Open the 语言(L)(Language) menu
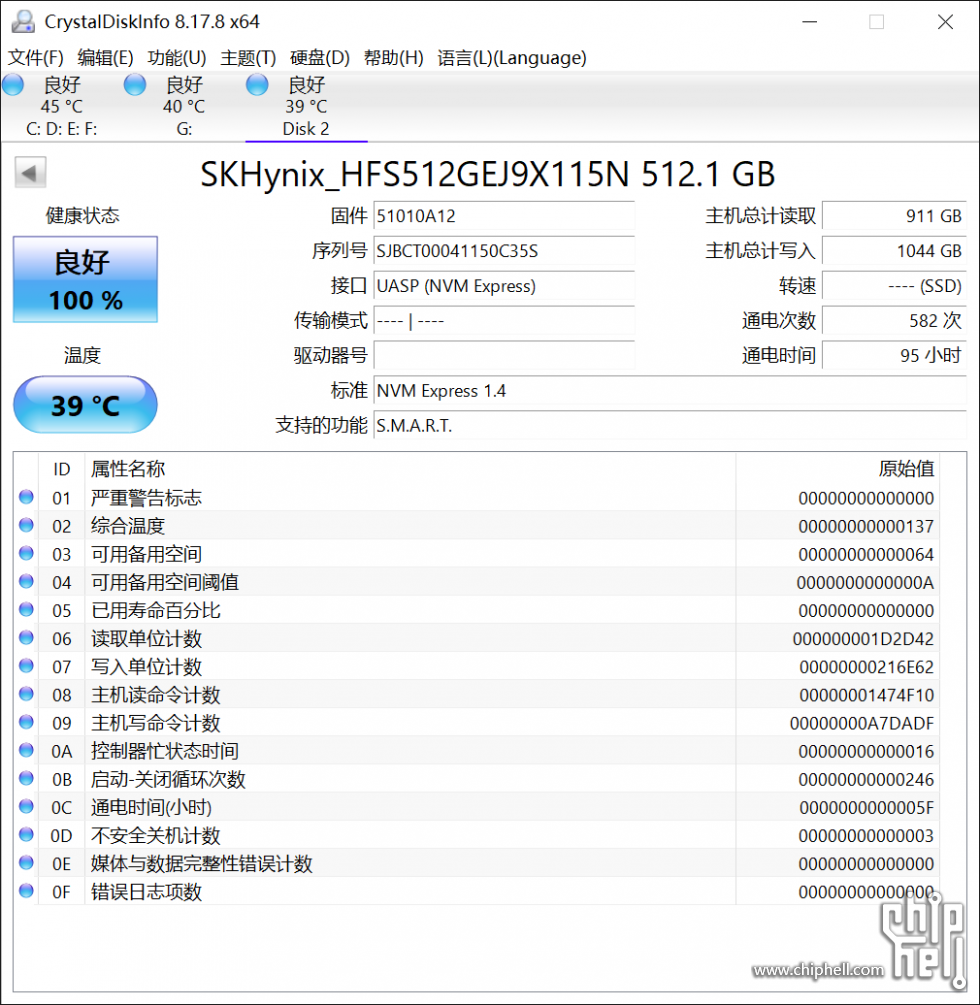 point(512,58)
